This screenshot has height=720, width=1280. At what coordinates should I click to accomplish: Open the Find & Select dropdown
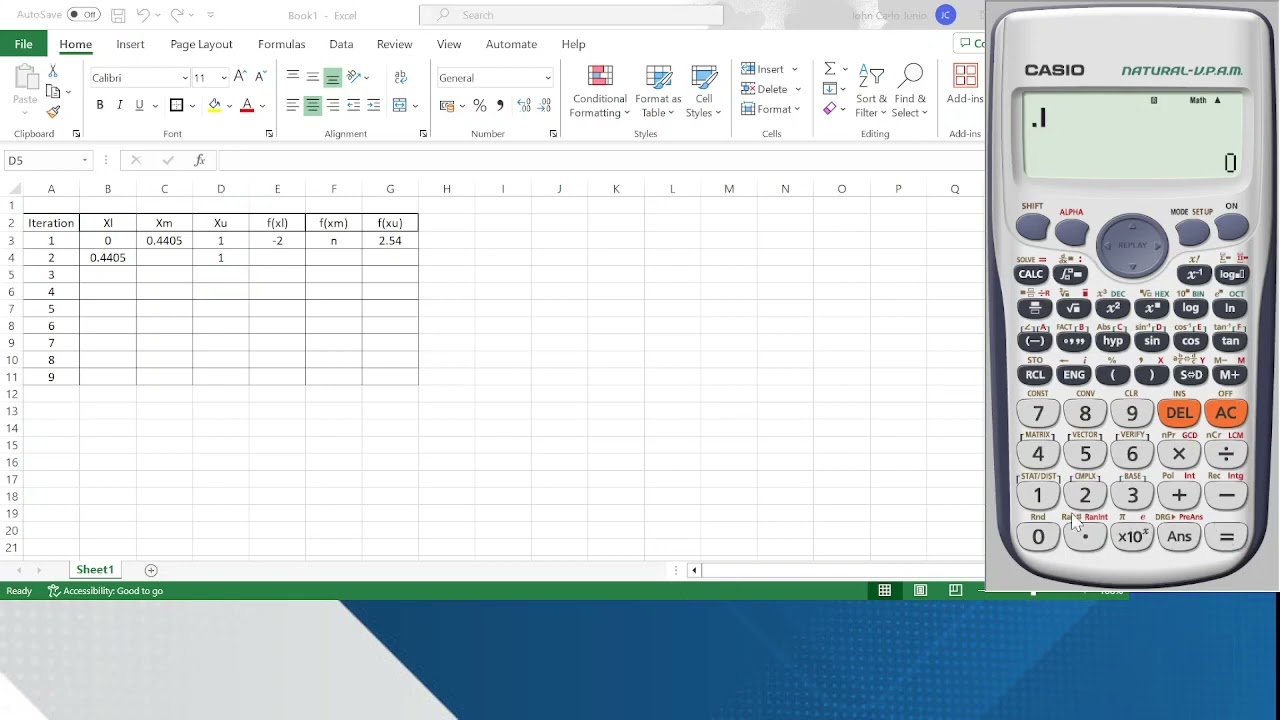tap(910, 92)
